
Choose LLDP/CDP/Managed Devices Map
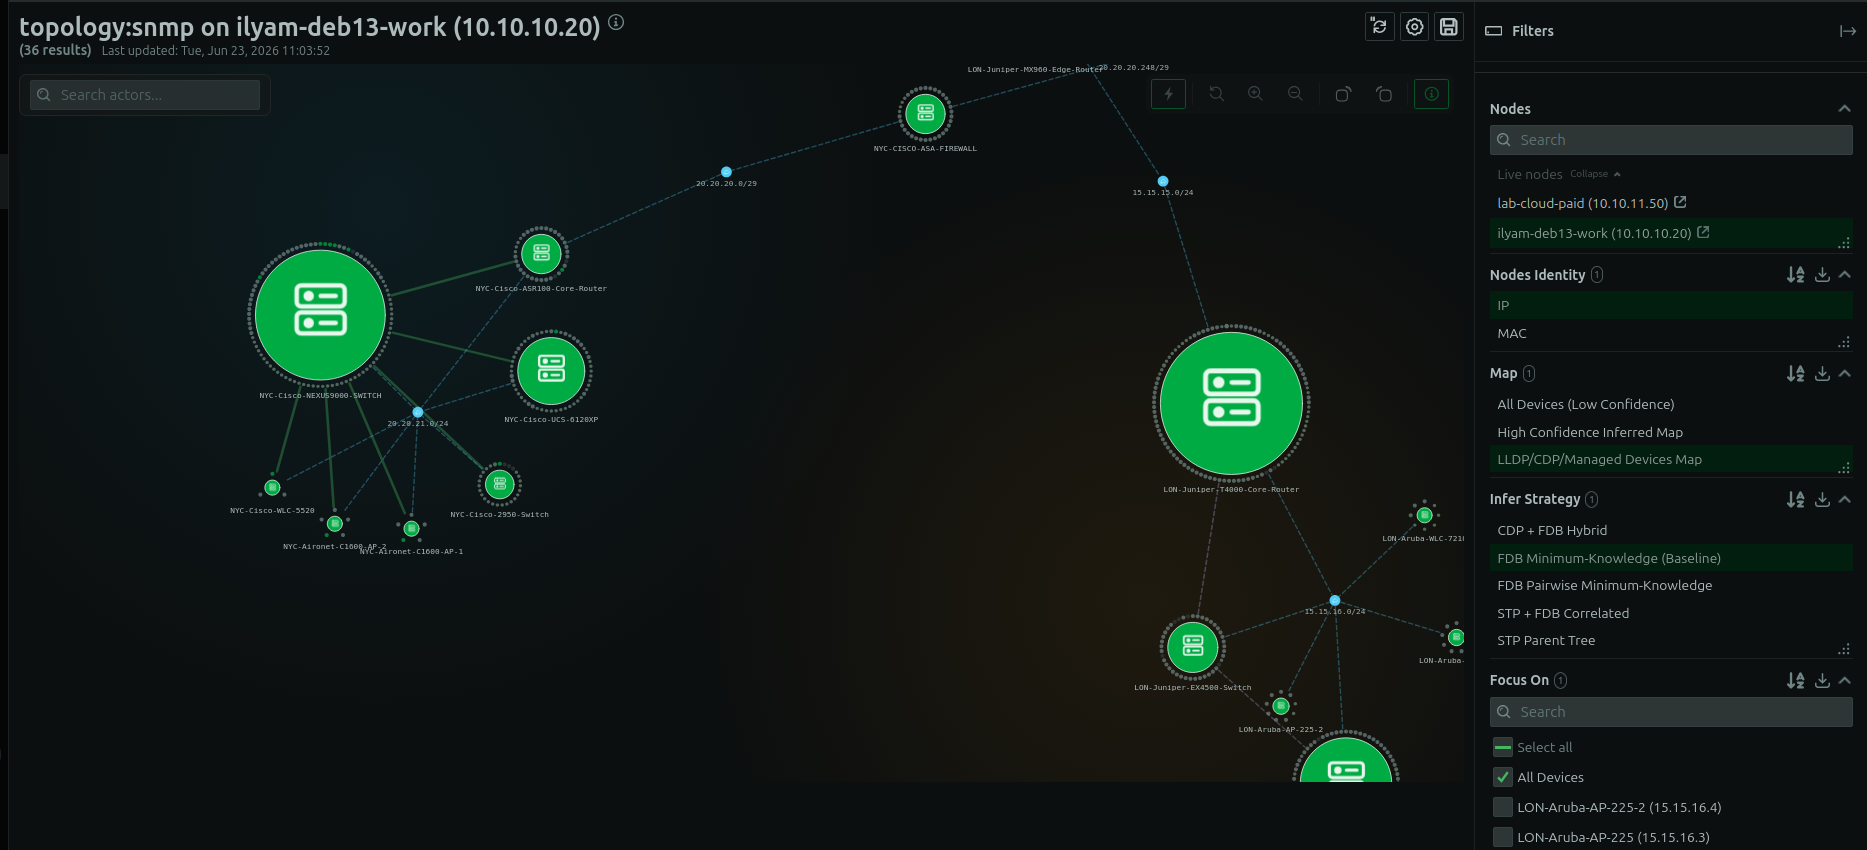click(x=1670, y=459)
